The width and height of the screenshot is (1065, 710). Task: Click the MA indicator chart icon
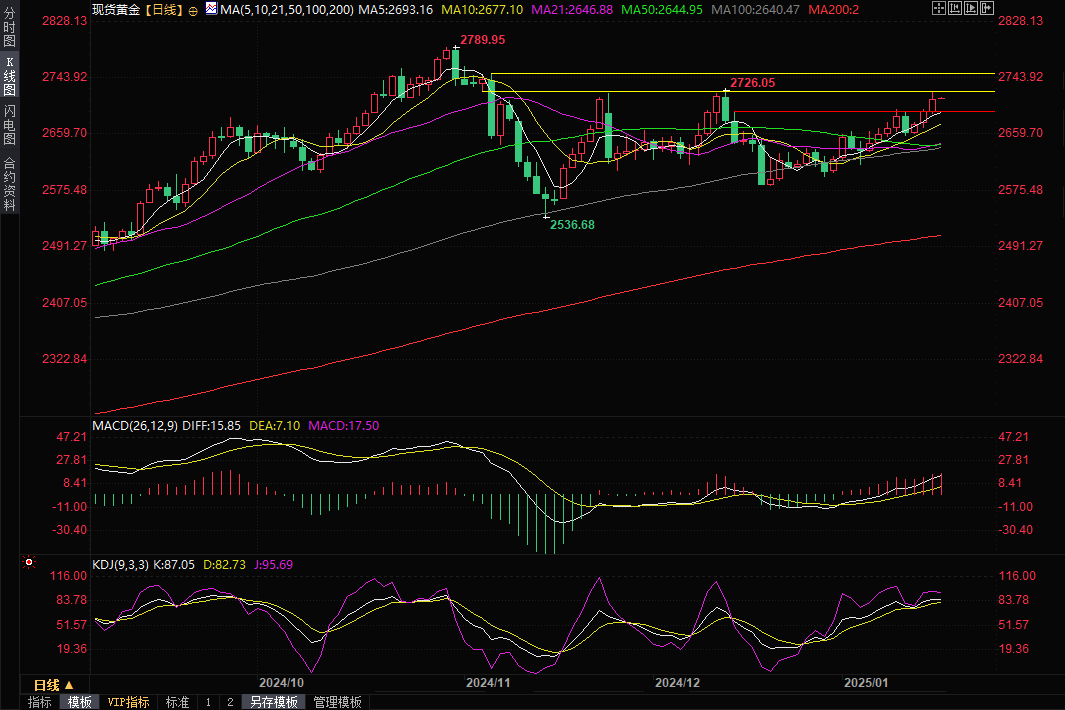click(209, 9)
